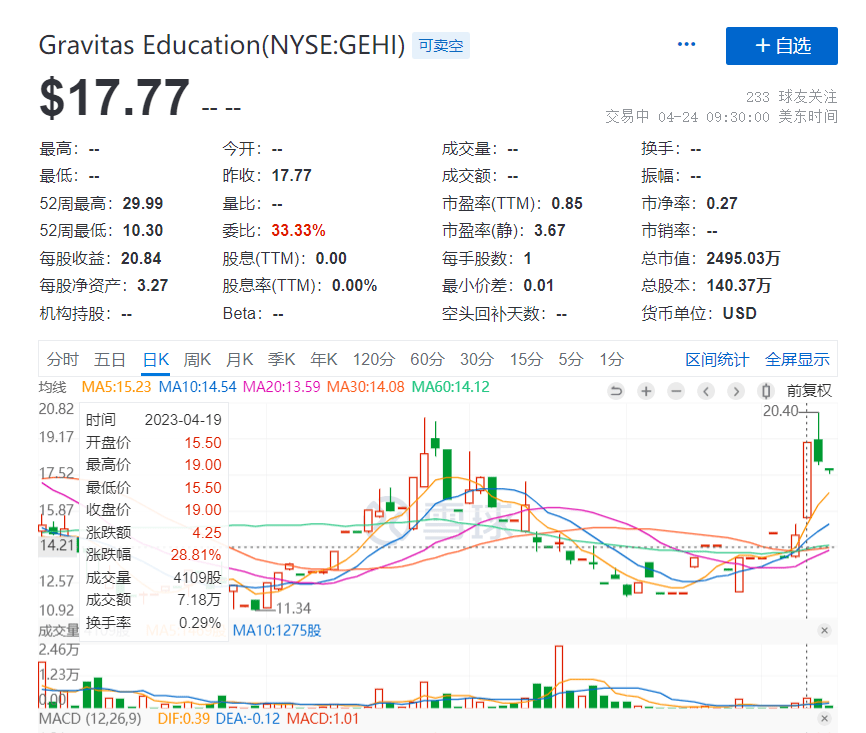Viewport: 866px width, 733px height.
Task: Zoom in the chart with plus icon
Action: (646, 391)
